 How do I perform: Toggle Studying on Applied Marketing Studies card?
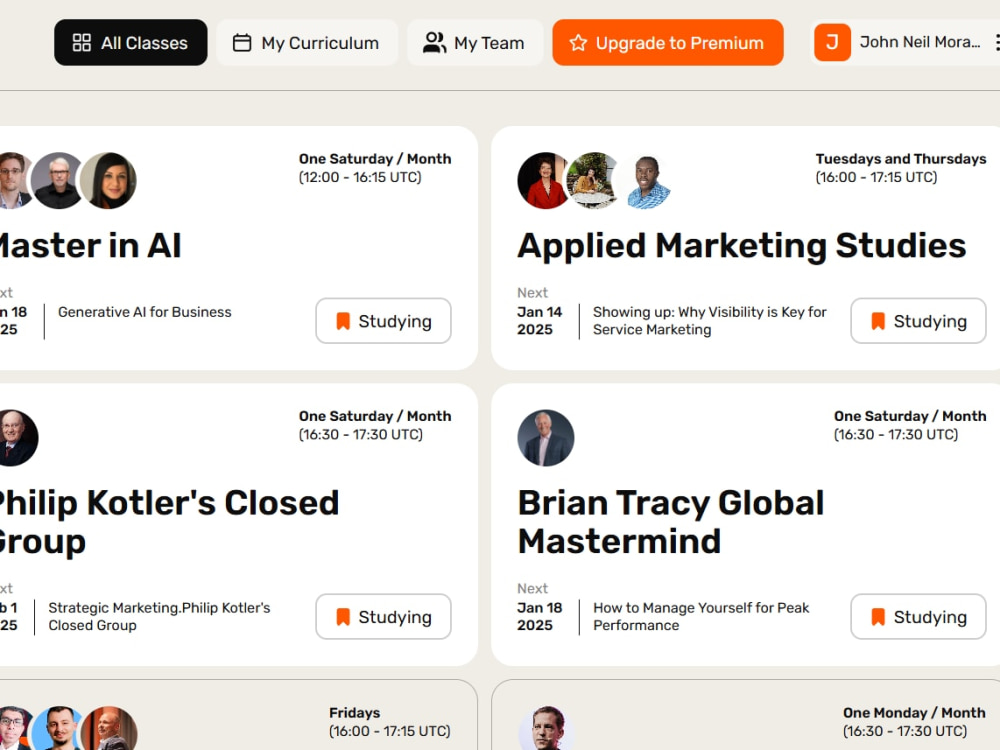918,321
